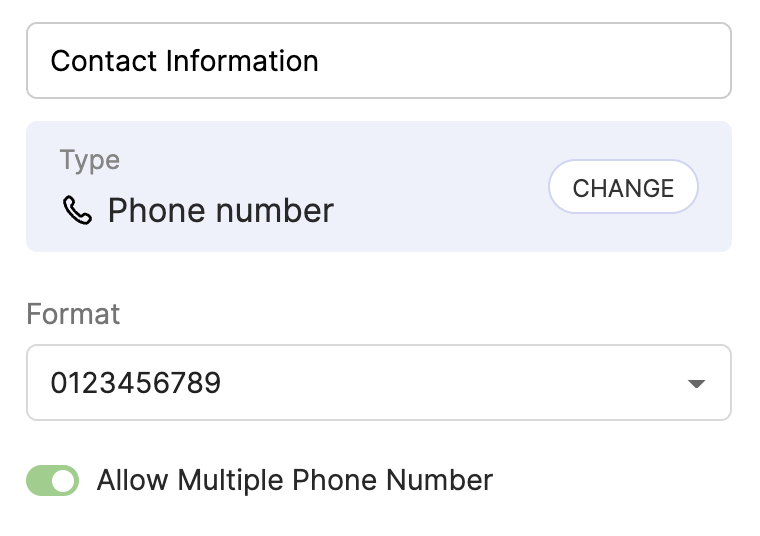Disable the Allow Multiple Phone Number switch

point(52,481)
